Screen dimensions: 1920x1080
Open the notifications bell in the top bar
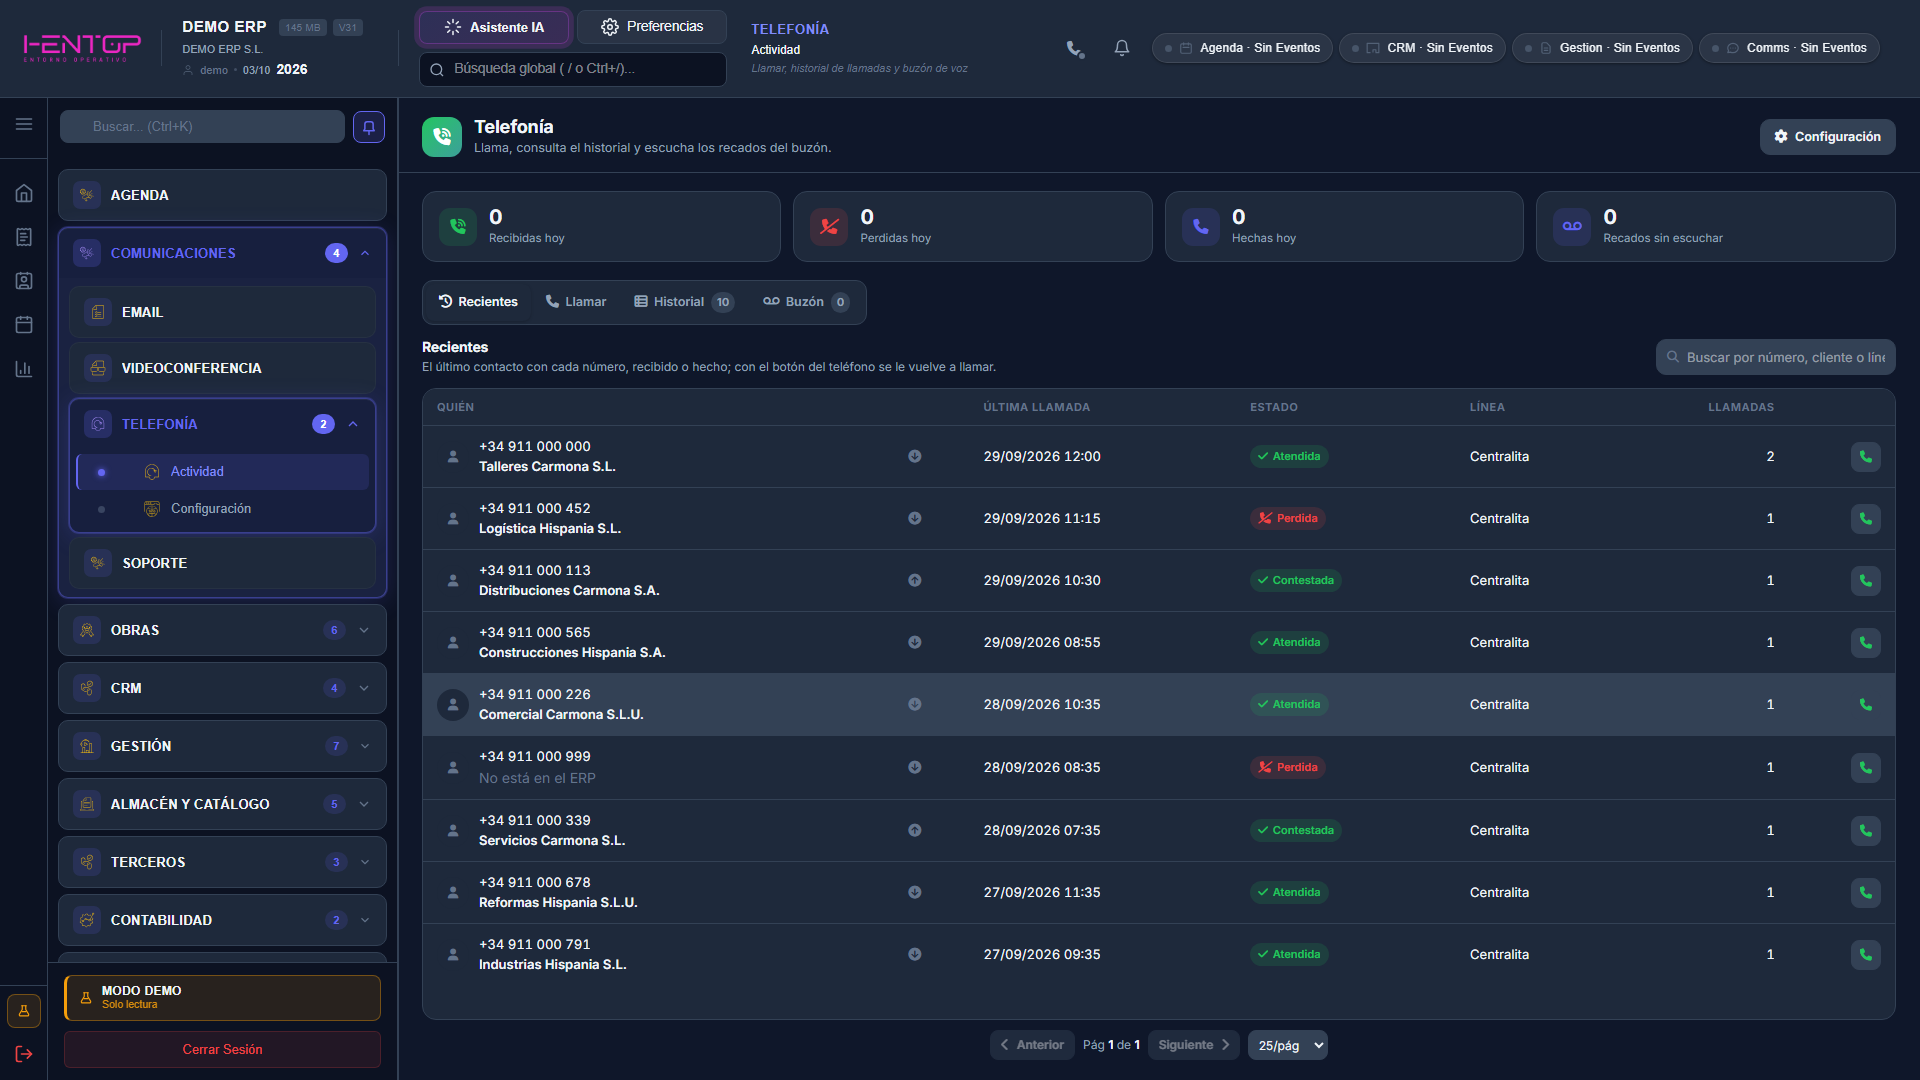tap(1122, 48)
